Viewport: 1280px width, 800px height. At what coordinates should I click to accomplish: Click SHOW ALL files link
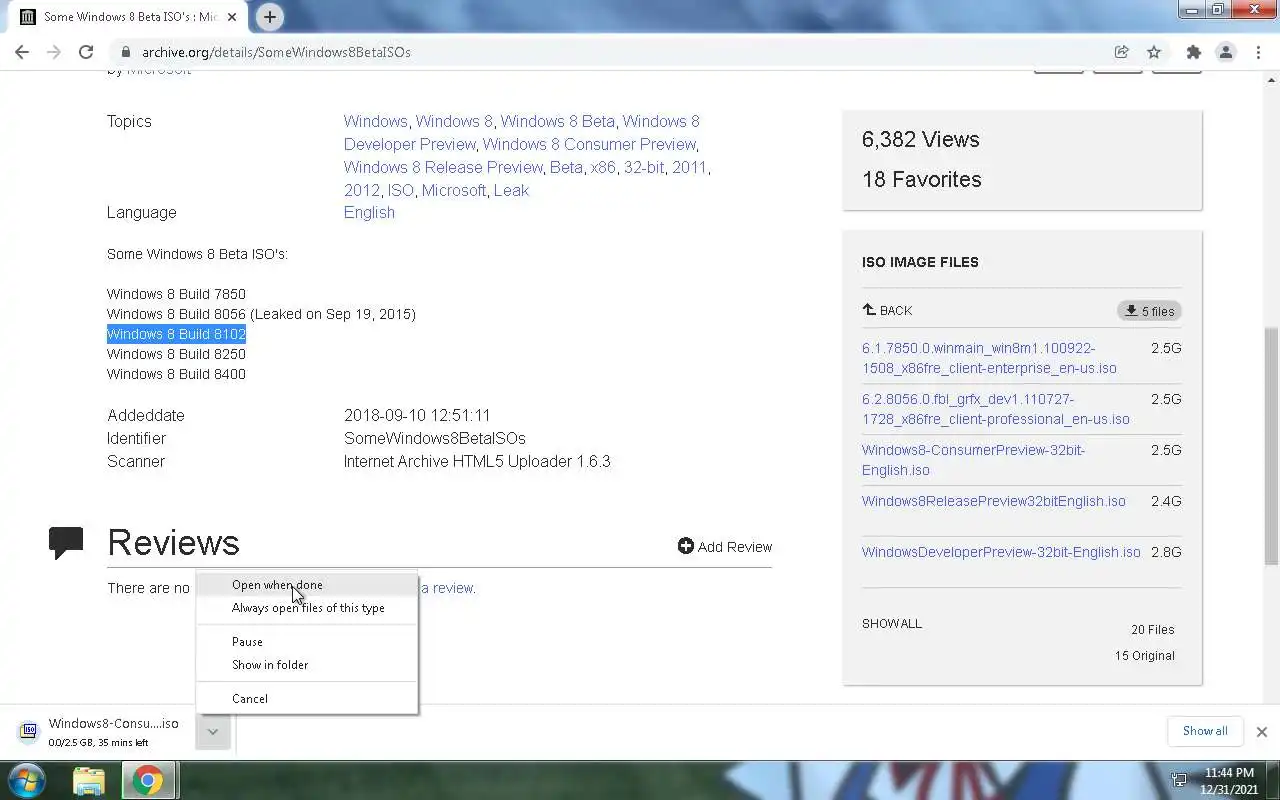pyautogui.click(x=892, y=623)
